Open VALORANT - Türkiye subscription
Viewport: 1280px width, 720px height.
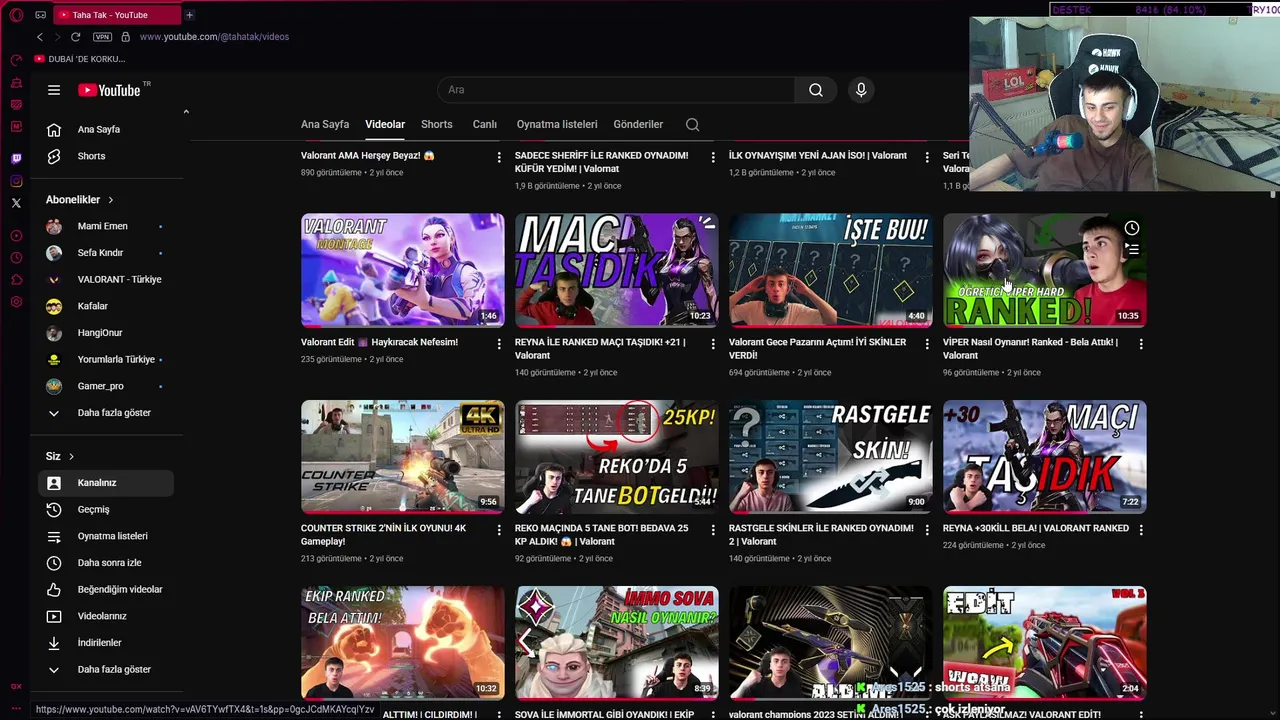pyautogui.click(x=106, y=279)
